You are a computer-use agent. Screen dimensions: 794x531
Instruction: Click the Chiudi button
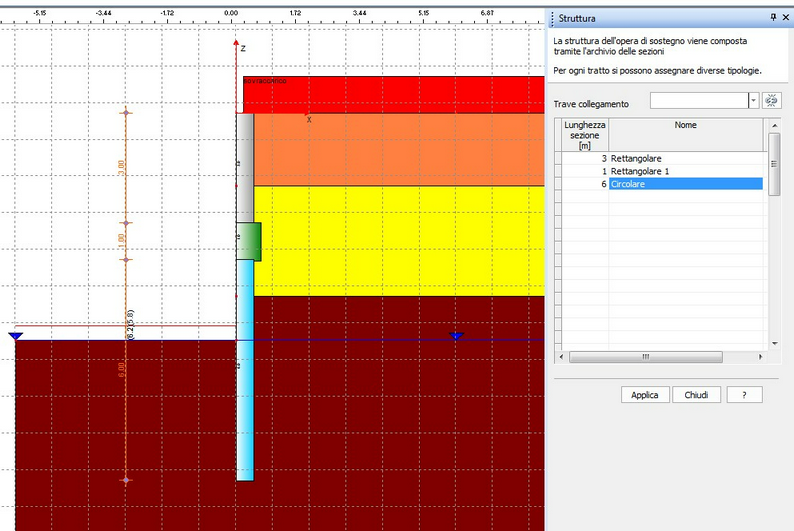(x=696, y=395)
